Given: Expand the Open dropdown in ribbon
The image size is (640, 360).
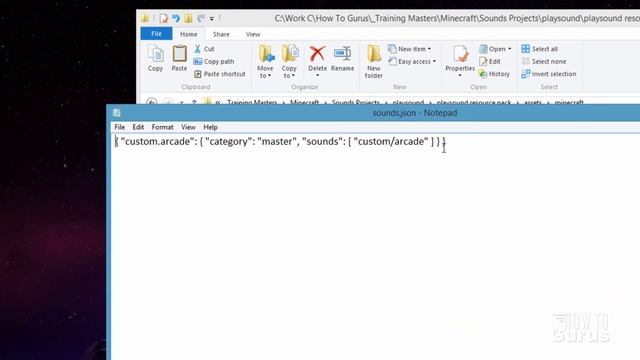Looking at the screenshot, I should [495, 49].
